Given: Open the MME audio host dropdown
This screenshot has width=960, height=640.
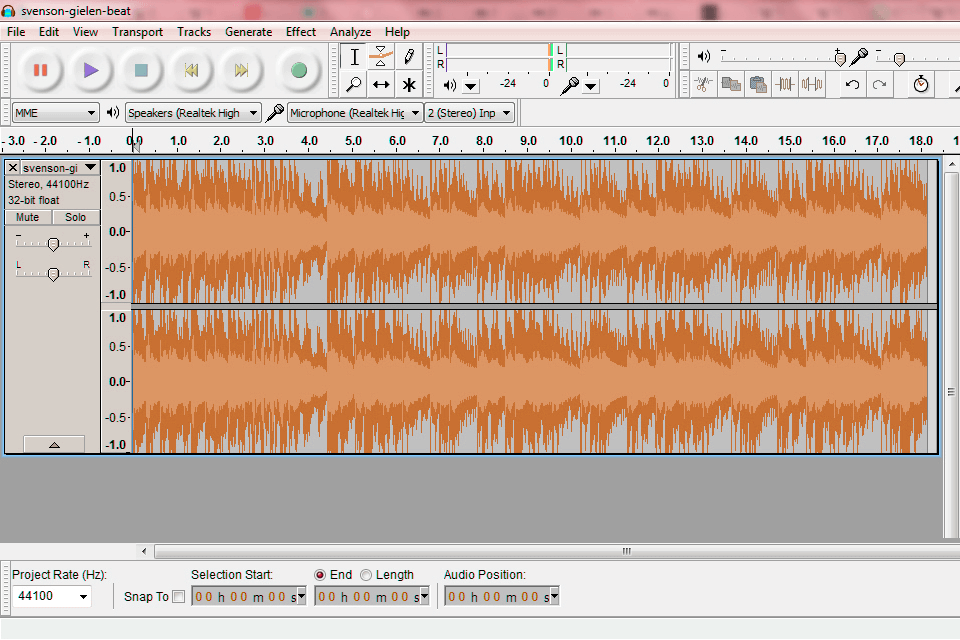Looking at the screenshot, I should click(x=55, y=113).
